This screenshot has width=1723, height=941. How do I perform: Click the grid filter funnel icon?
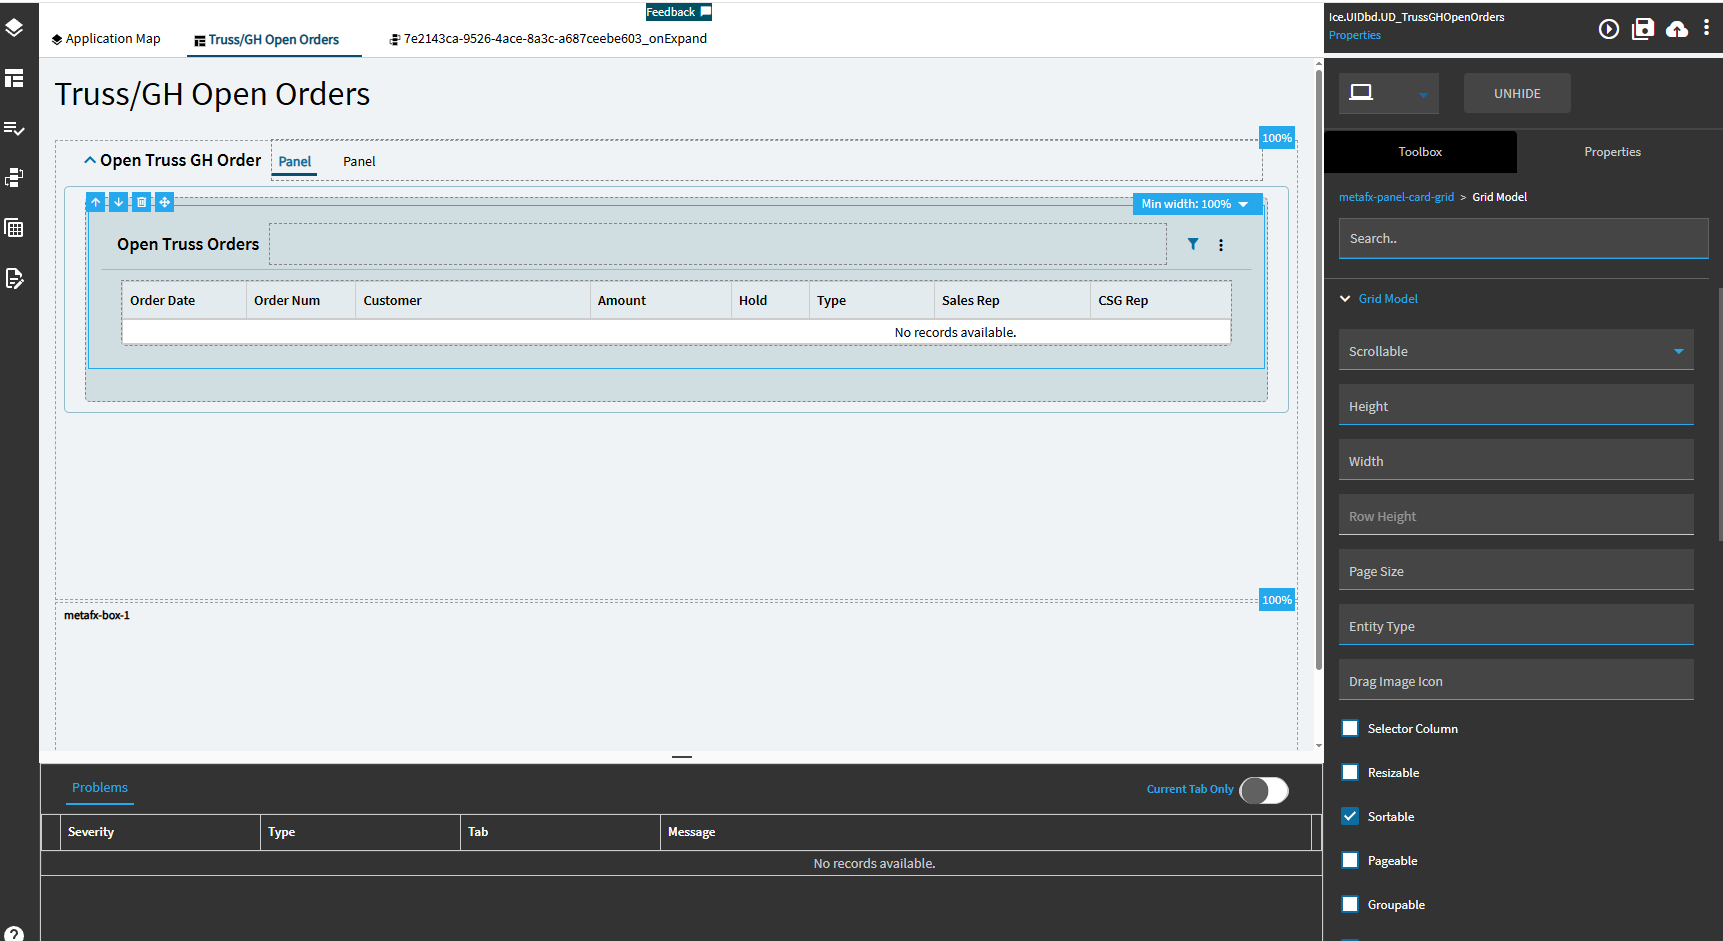(1193, 244)
